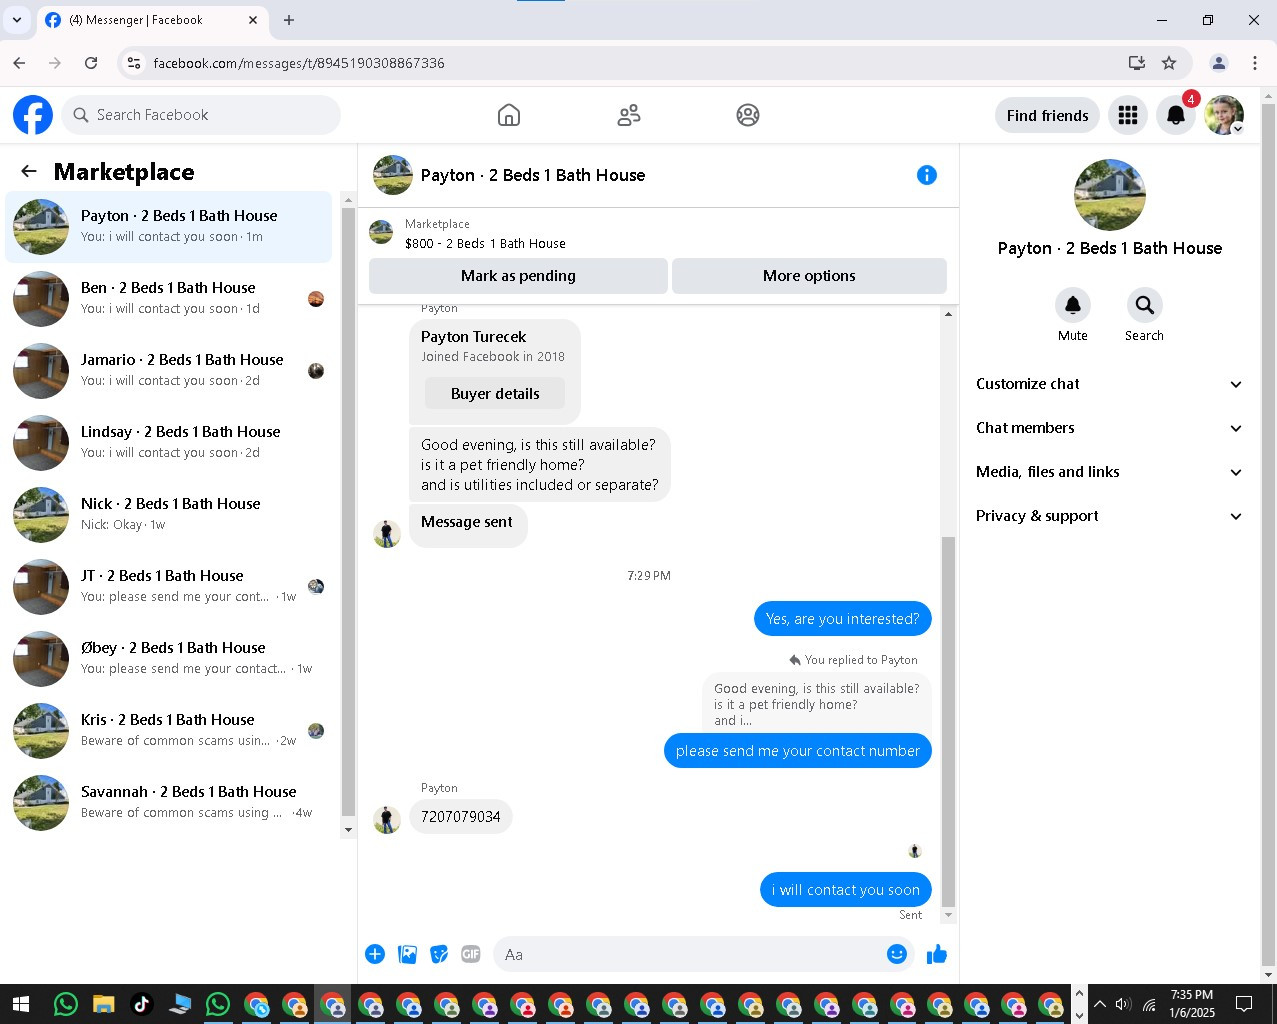Click the large listing thumbnail in right panel
The height and width of the screenshot is (1024, 1277).
(x=1110, y=195)
